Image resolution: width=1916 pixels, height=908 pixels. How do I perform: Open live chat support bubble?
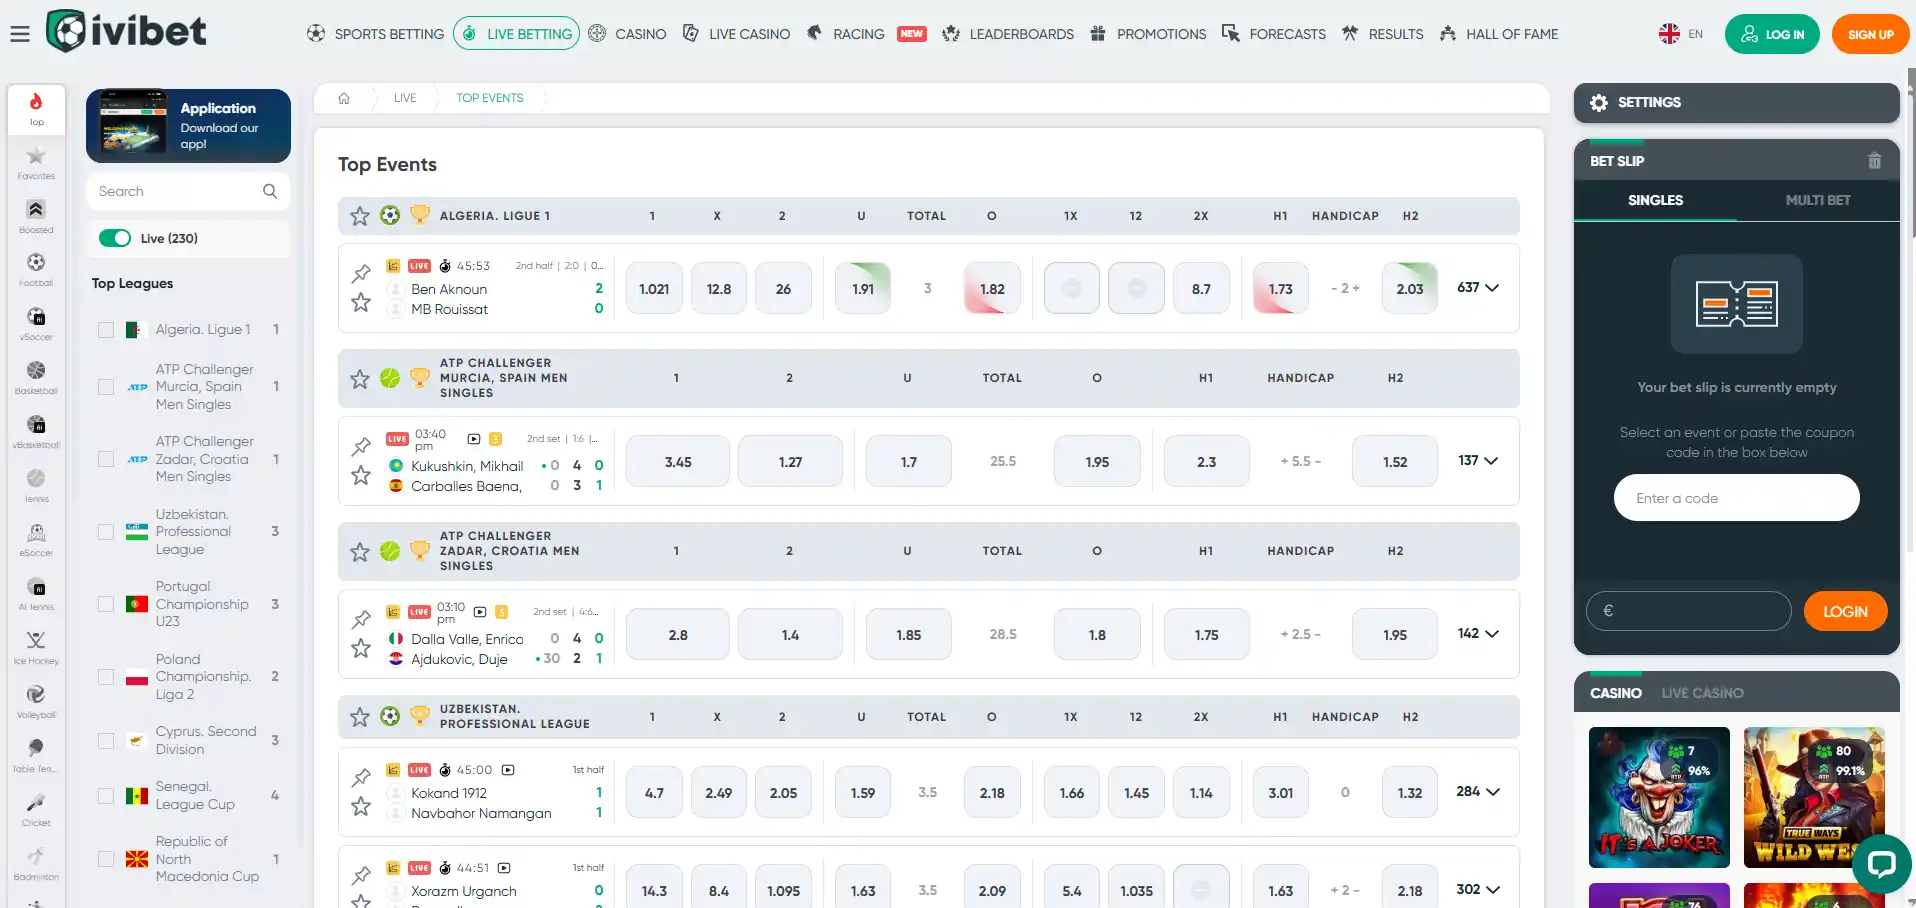pos(1881,863)
